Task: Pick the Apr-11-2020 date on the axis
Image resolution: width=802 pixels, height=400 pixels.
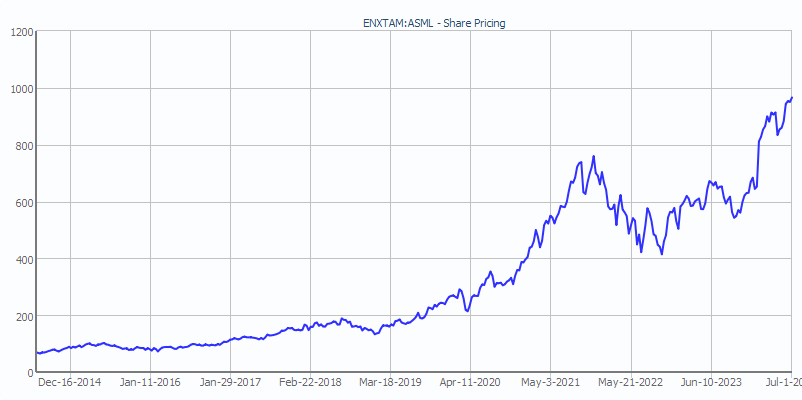Action: [x=470, y=382]
